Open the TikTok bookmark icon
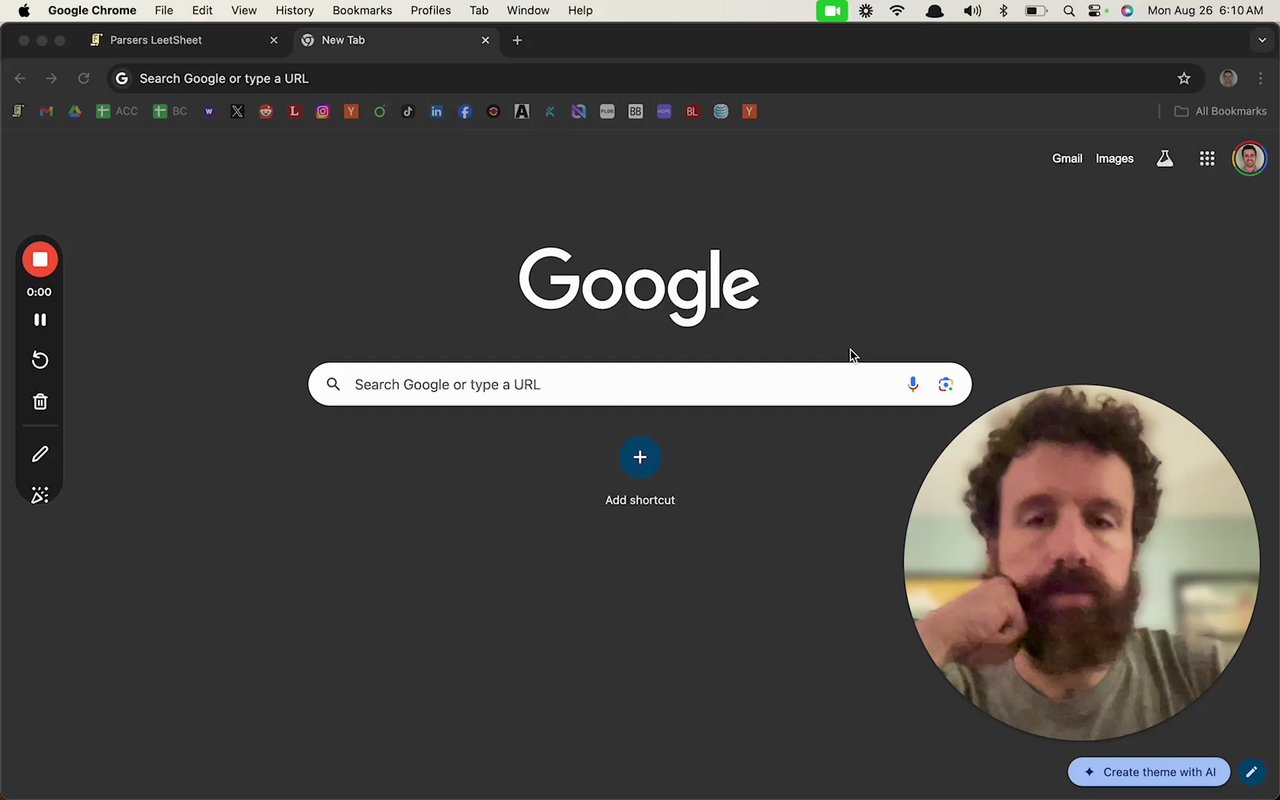 coord(408,112)
